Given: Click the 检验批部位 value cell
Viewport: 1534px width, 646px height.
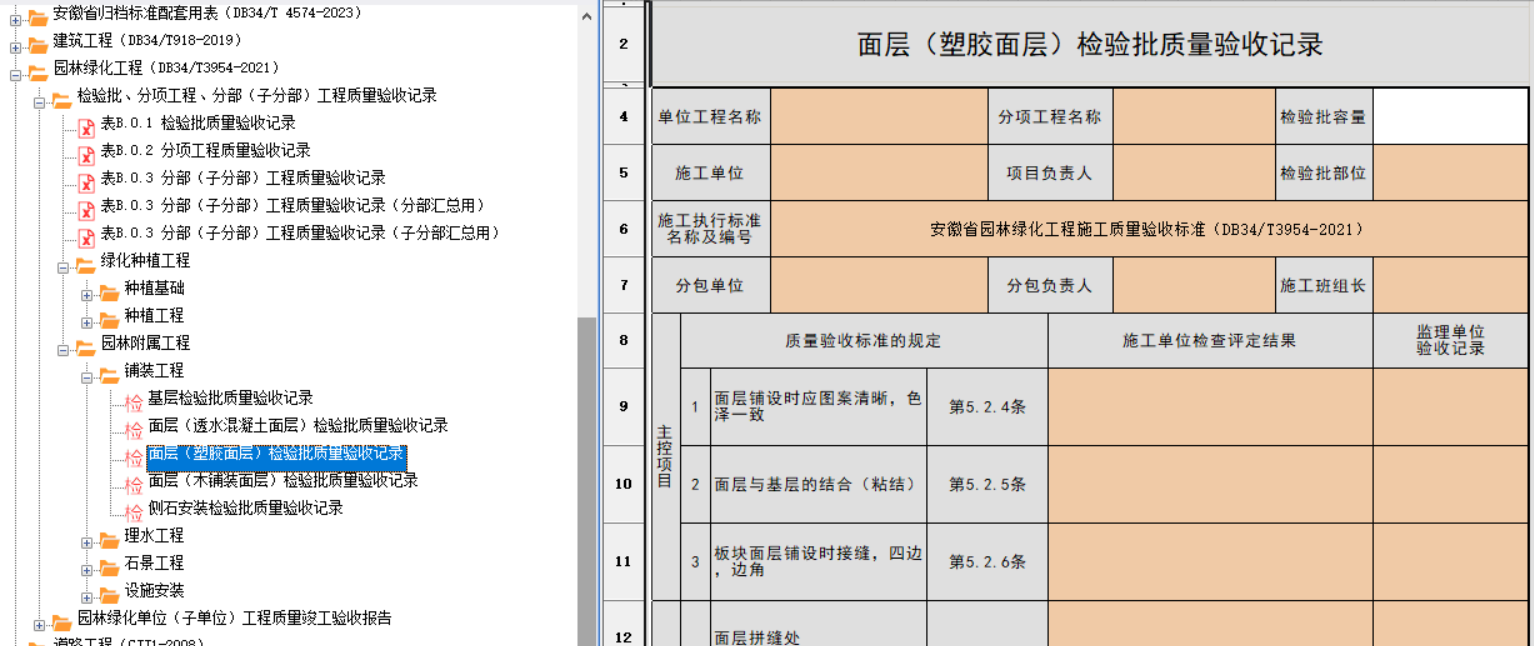Looking at the screenshot, I should tap(1451, 173).
